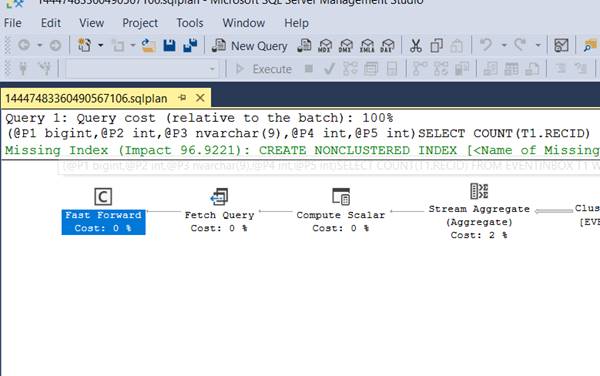Click the Add New Item icon

(x=118, y=46)
